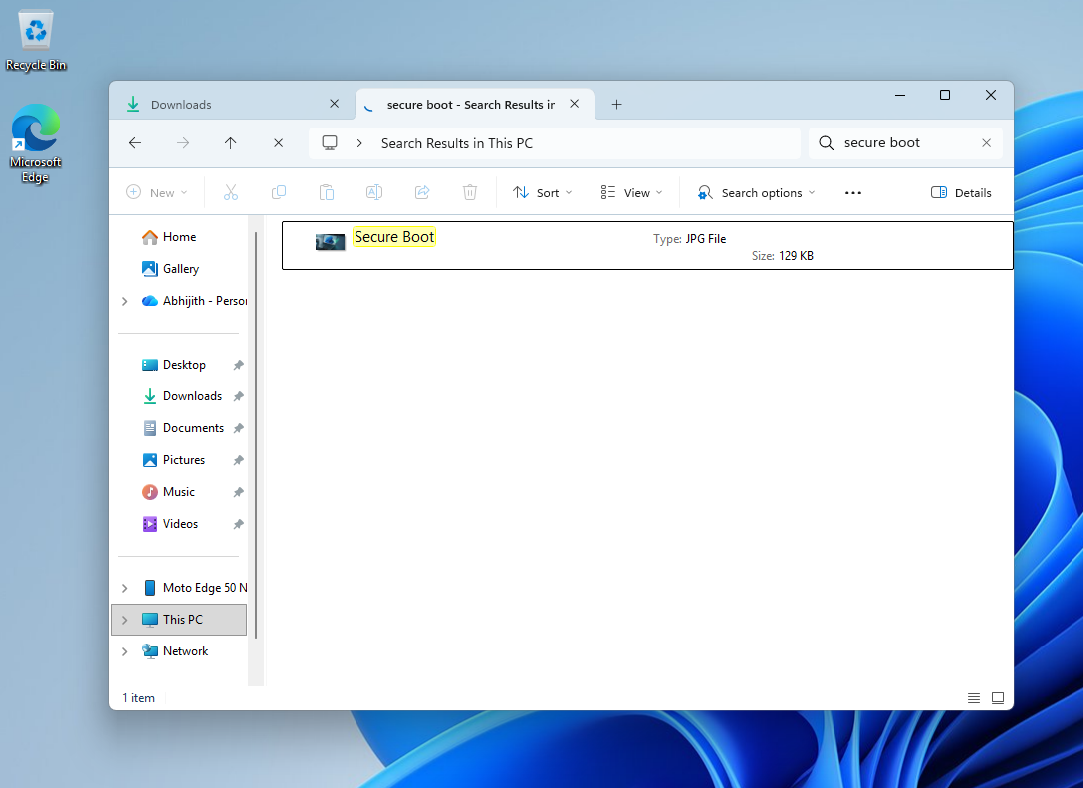
Task: Open the Recycle Bin desktop icon
Action: pyautogui.click(x=36, y=40)
